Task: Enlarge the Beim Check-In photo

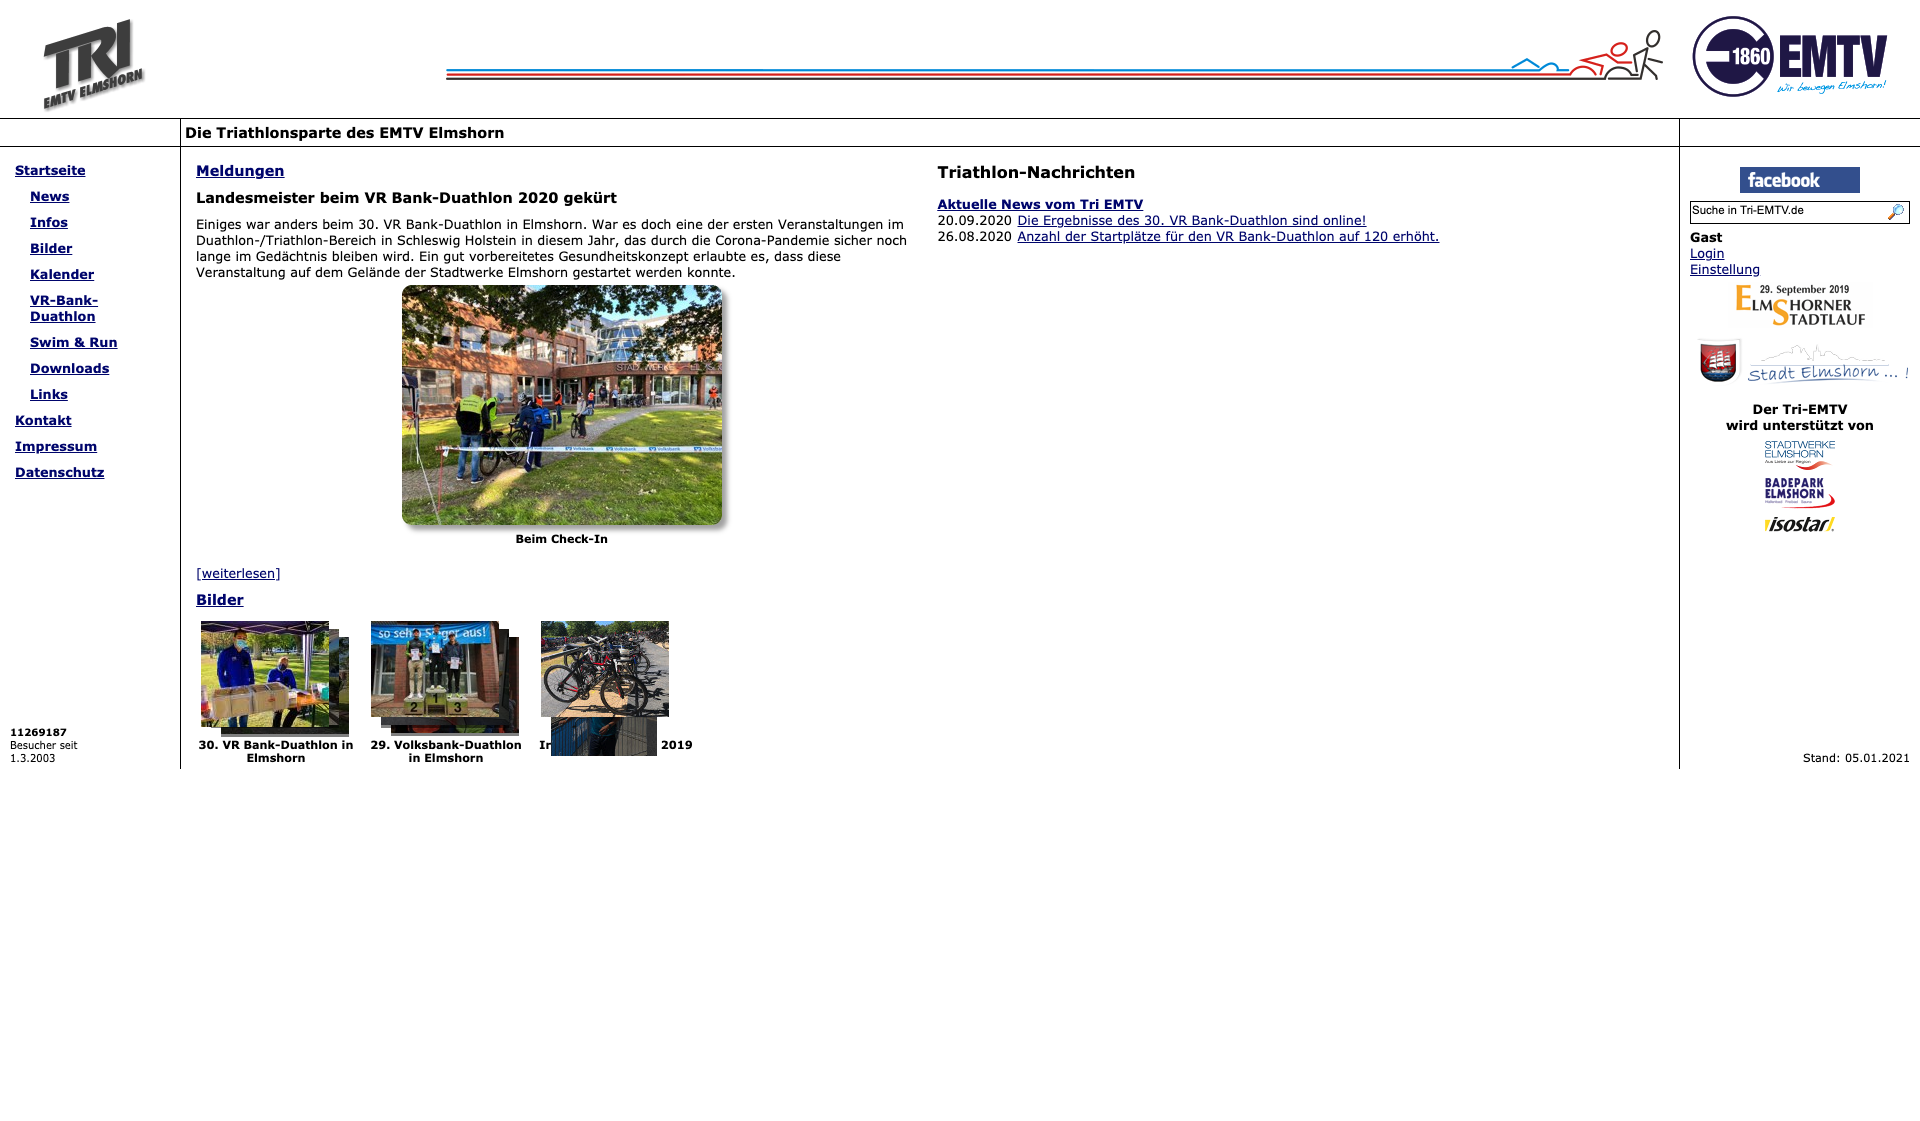Action: (561, 405)
